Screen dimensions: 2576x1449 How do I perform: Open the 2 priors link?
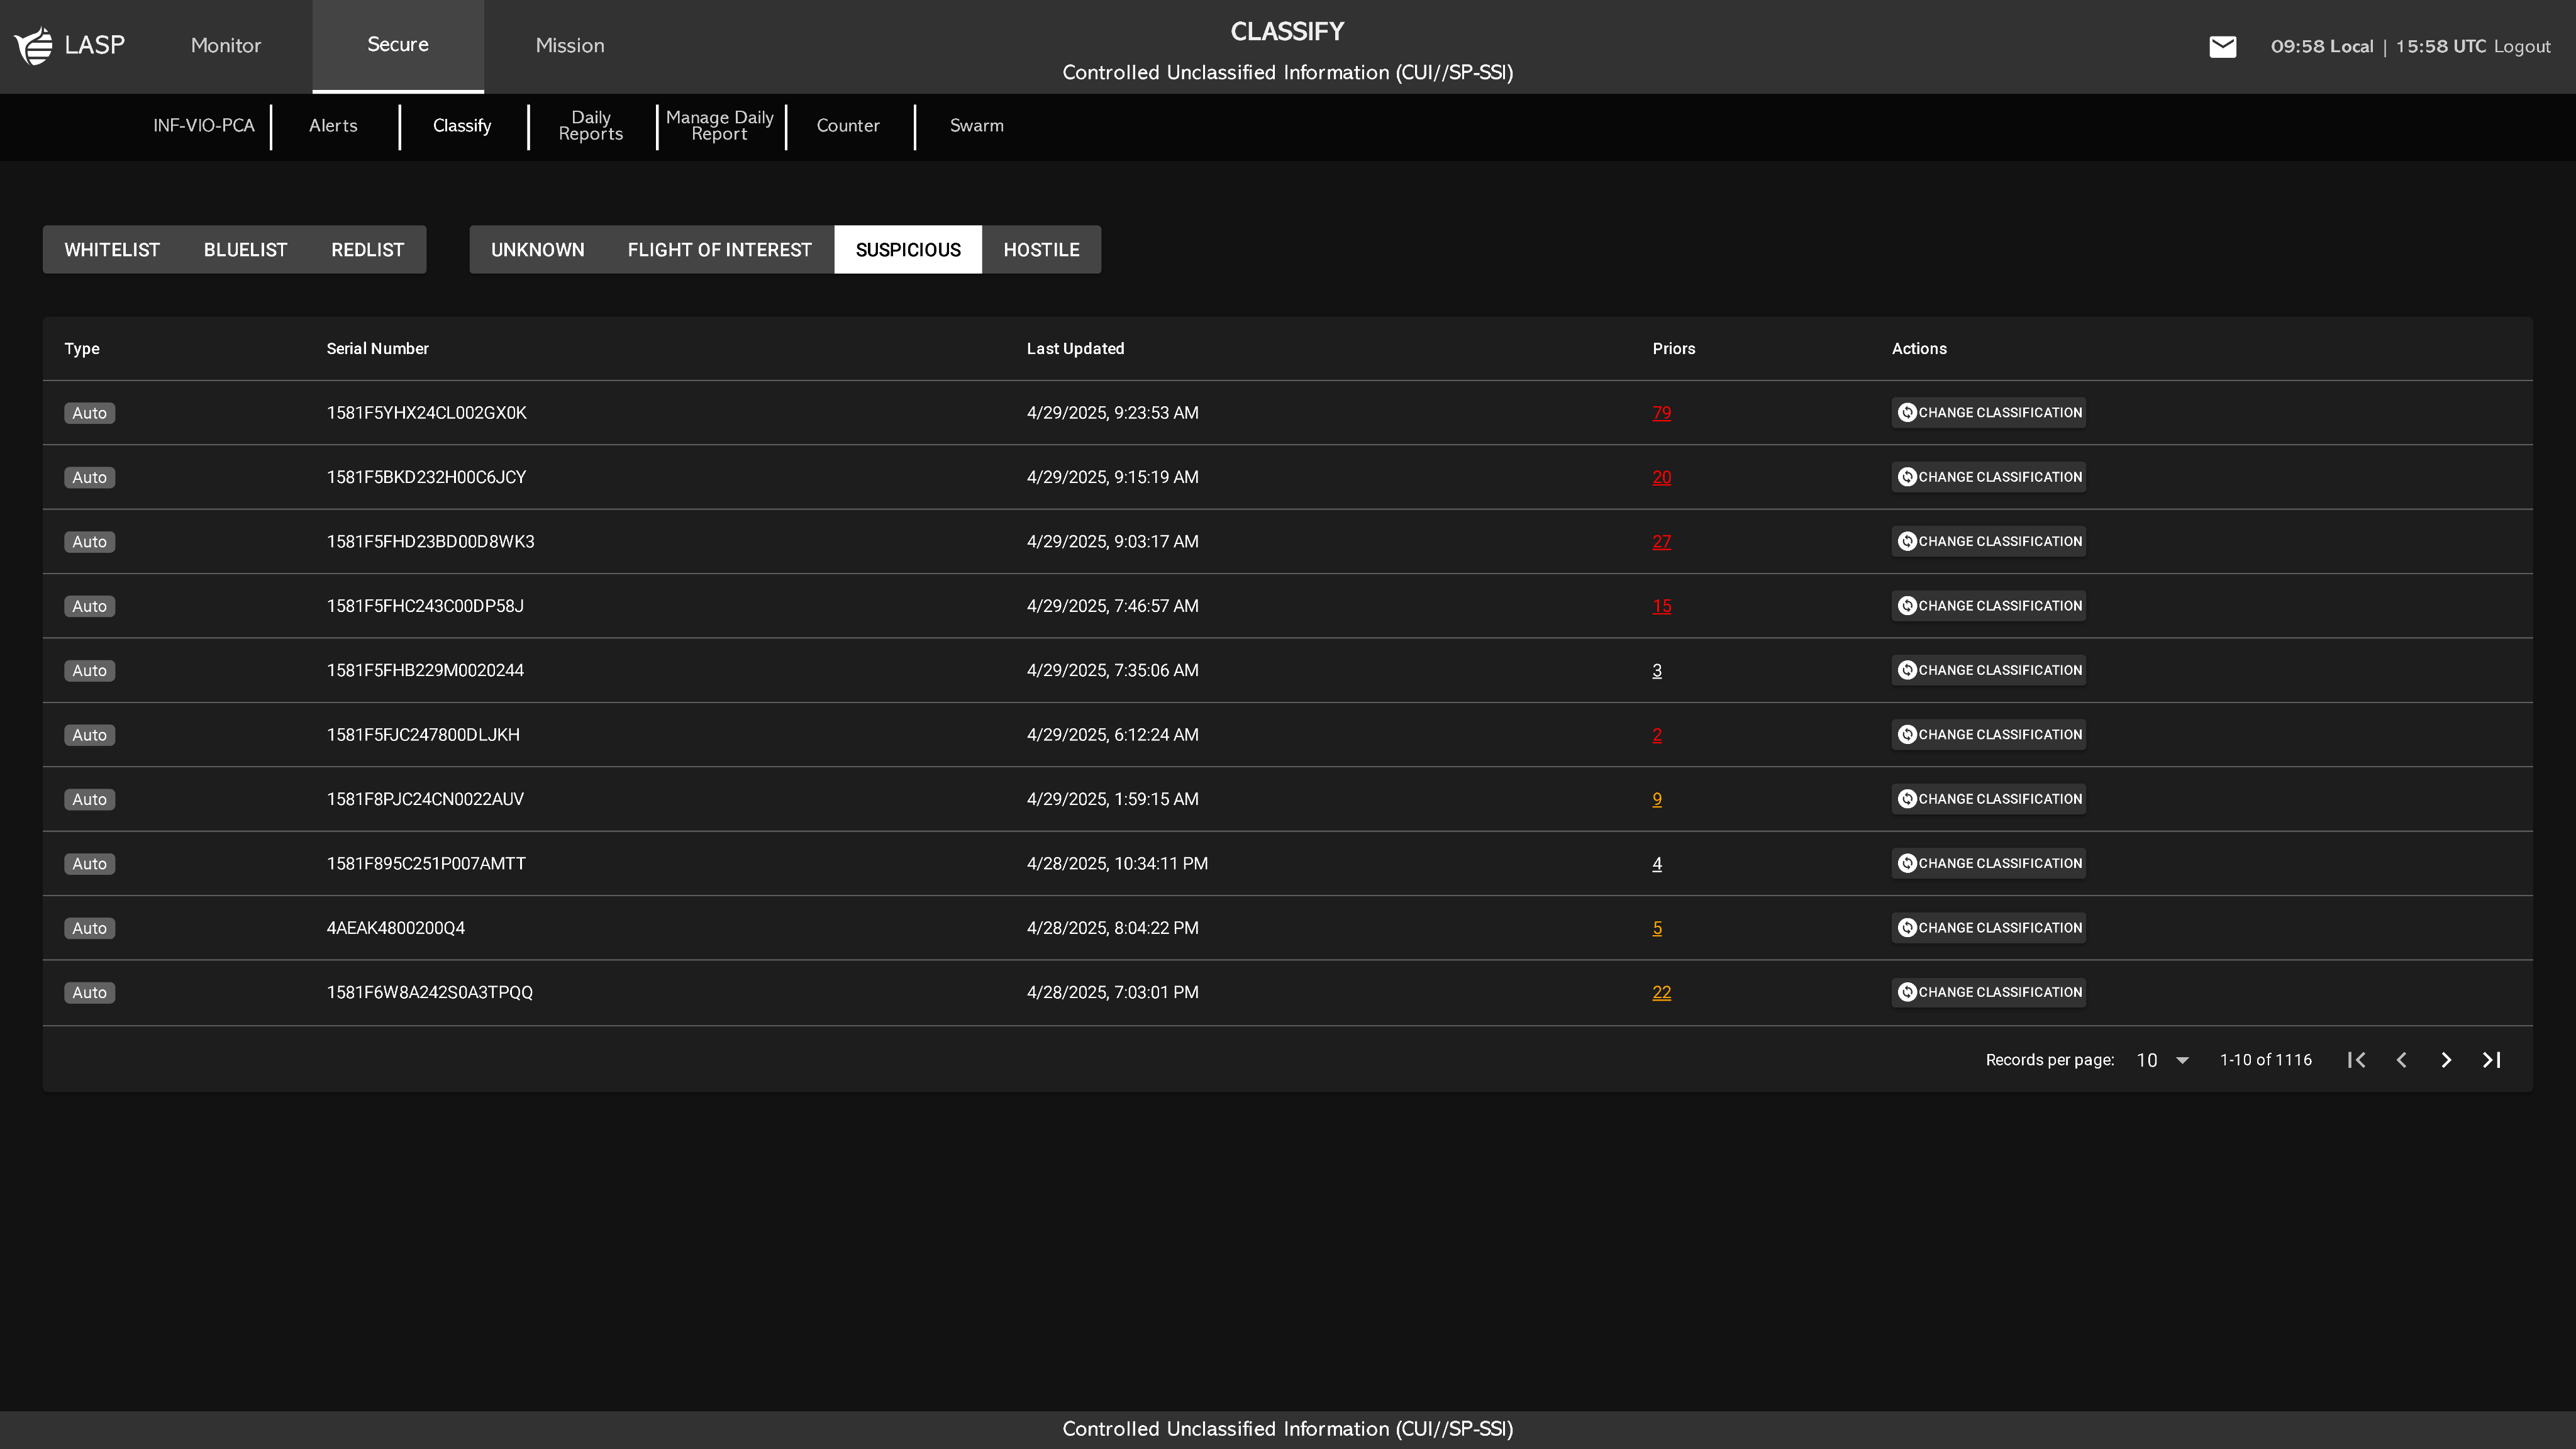1657,735
